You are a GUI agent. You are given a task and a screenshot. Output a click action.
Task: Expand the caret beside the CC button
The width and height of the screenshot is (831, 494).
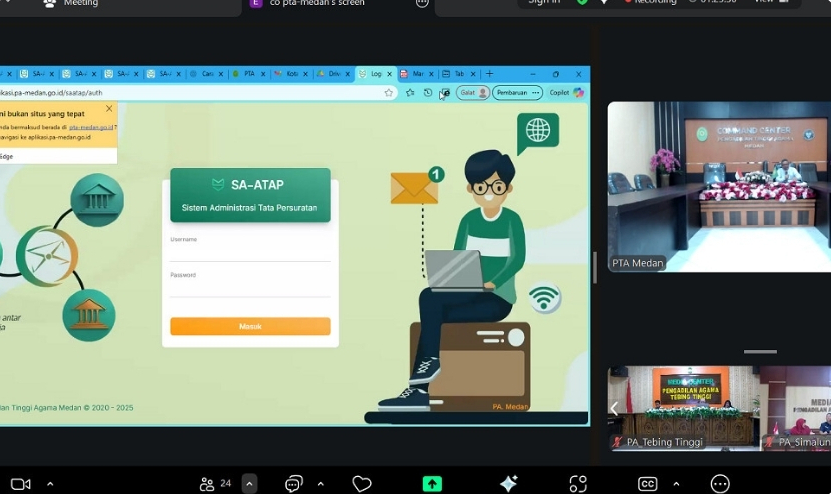(x=676, y=483)
